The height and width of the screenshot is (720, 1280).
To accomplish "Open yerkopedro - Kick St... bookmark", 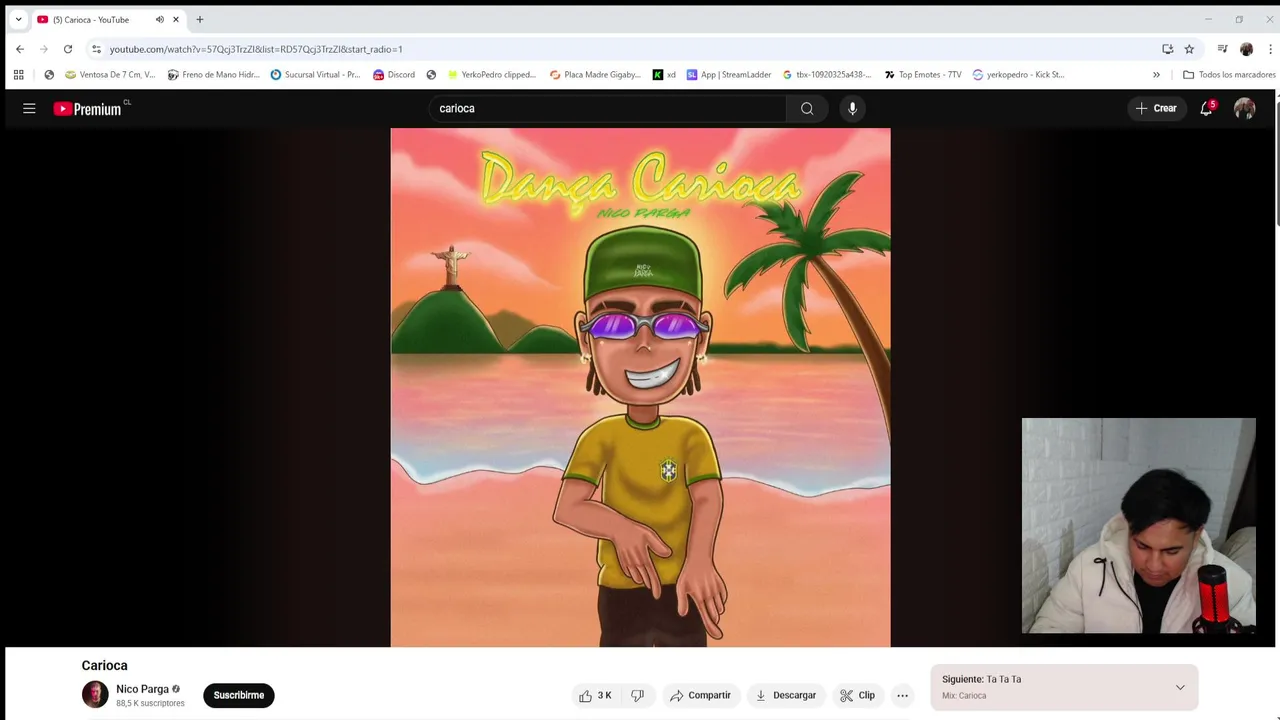I will click(x=1019, y=74).
